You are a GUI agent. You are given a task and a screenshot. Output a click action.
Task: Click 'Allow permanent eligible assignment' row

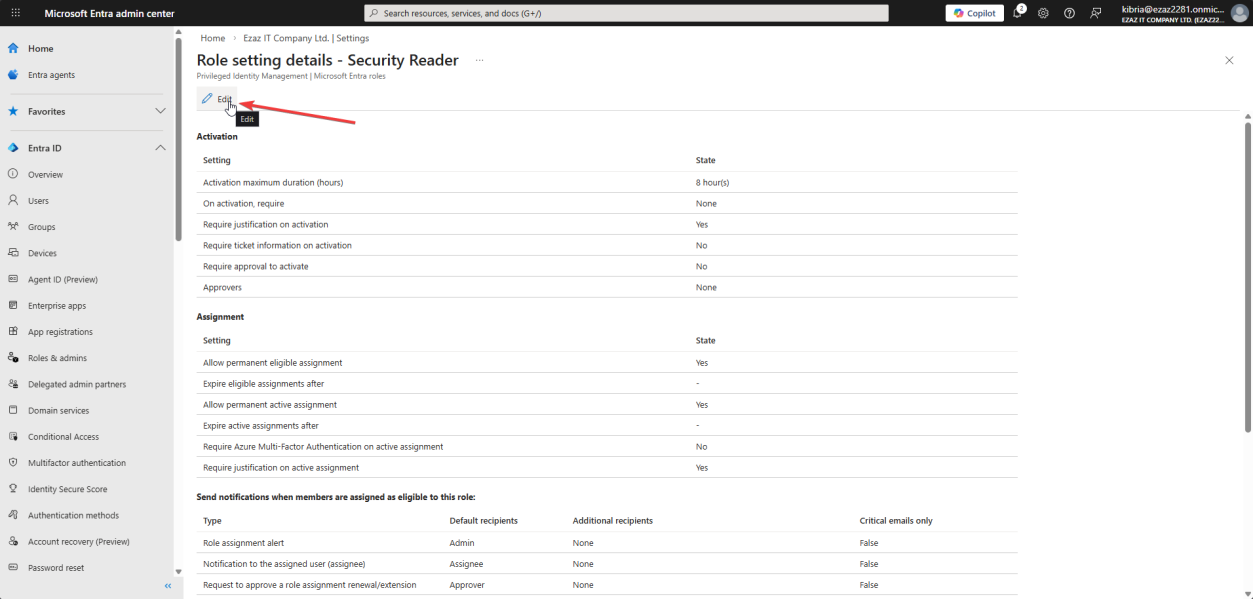pos(607,362)
